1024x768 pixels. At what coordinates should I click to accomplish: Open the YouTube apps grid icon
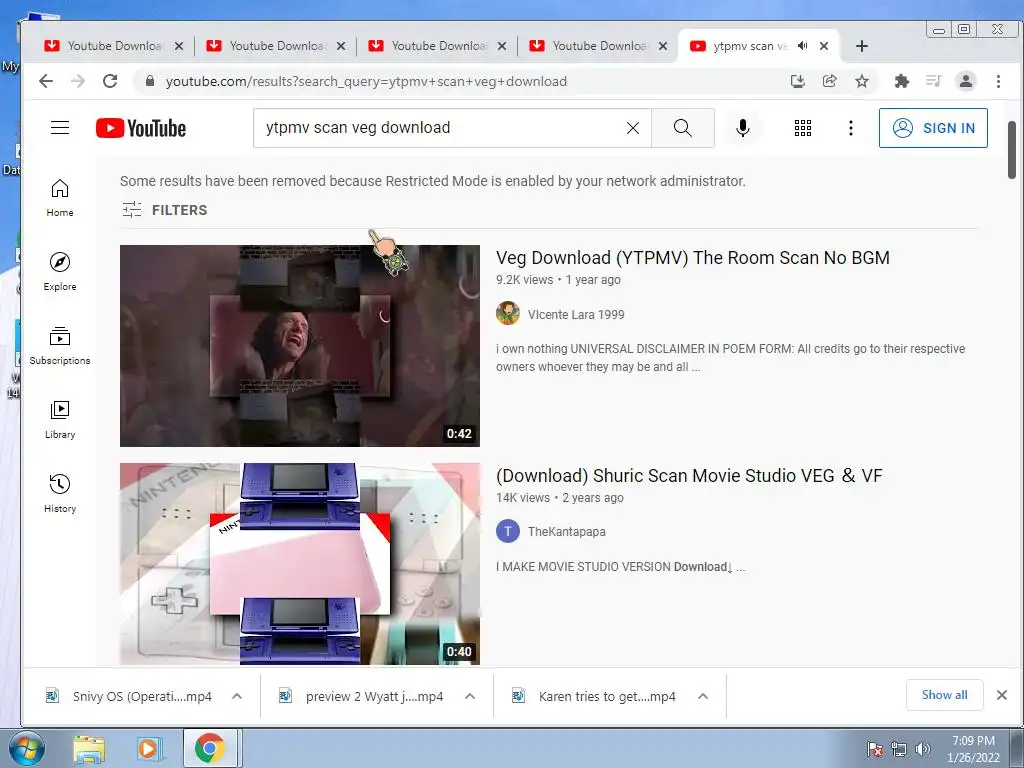pos(803,128)
